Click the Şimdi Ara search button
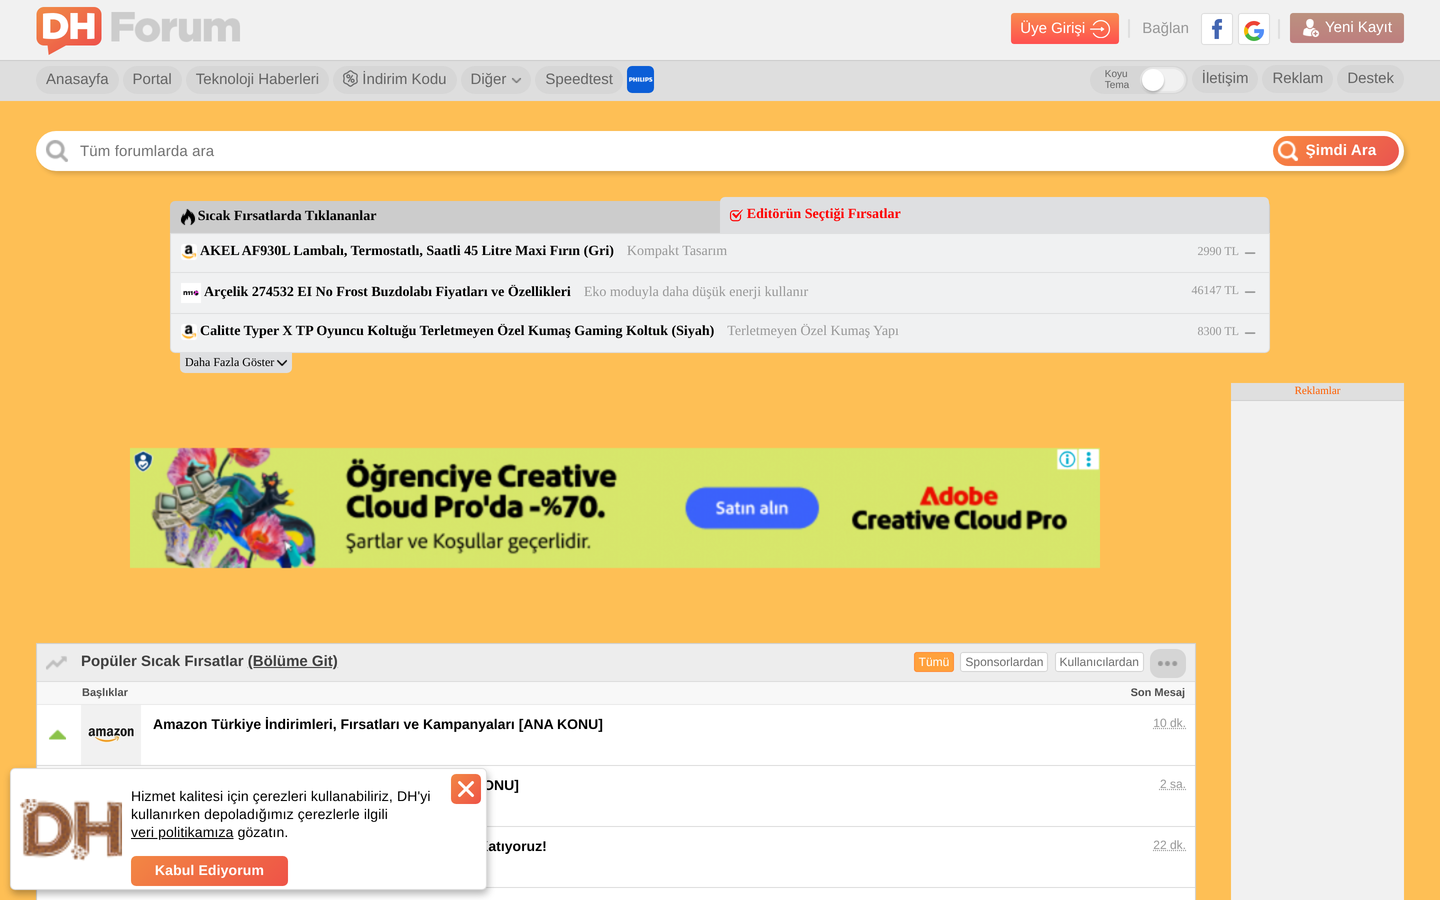The height and width of the screenshot is (900, 1440). 1336,151
